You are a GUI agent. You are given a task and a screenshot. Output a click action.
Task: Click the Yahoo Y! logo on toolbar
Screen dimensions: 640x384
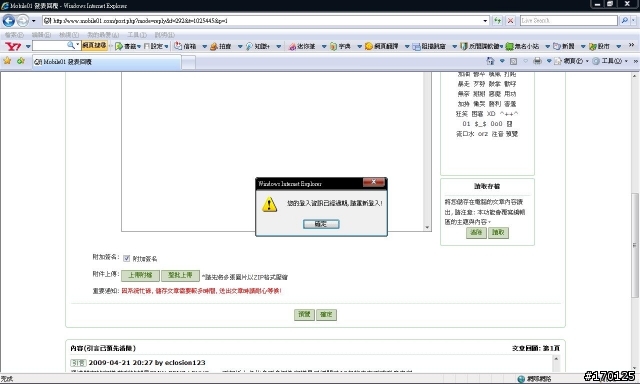coord(13,46)
